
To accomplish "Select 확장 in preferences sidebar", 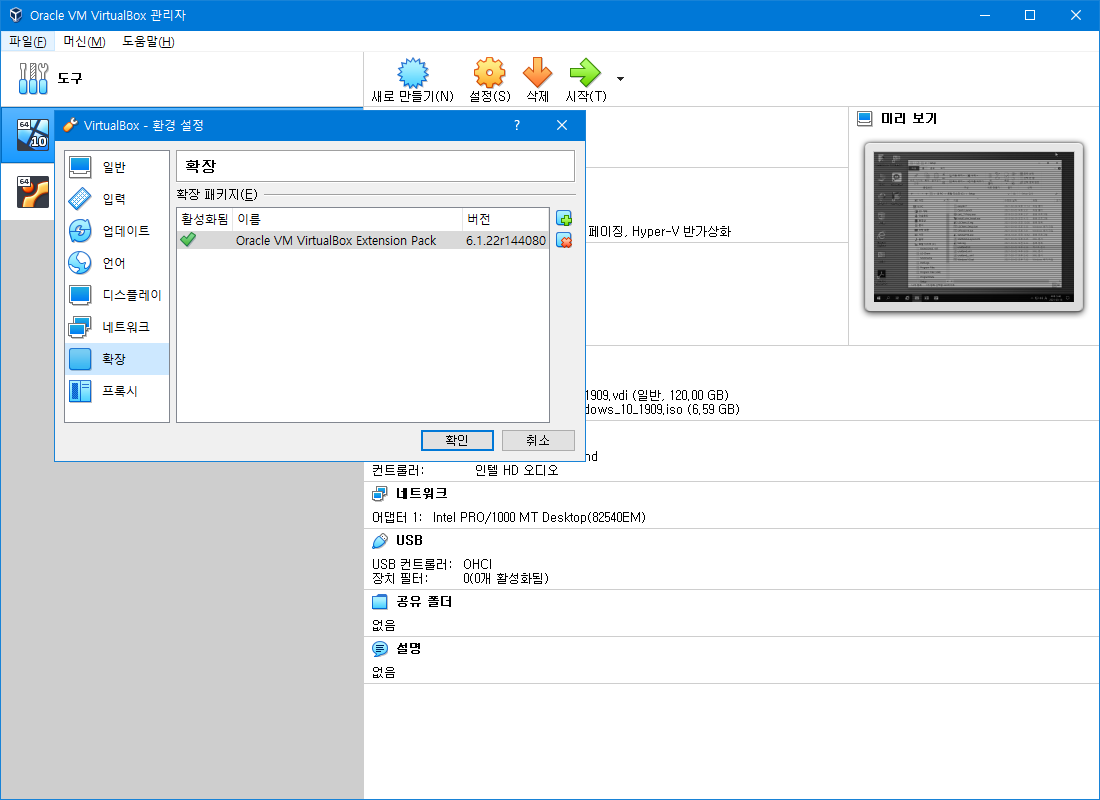I will (116, 359).
